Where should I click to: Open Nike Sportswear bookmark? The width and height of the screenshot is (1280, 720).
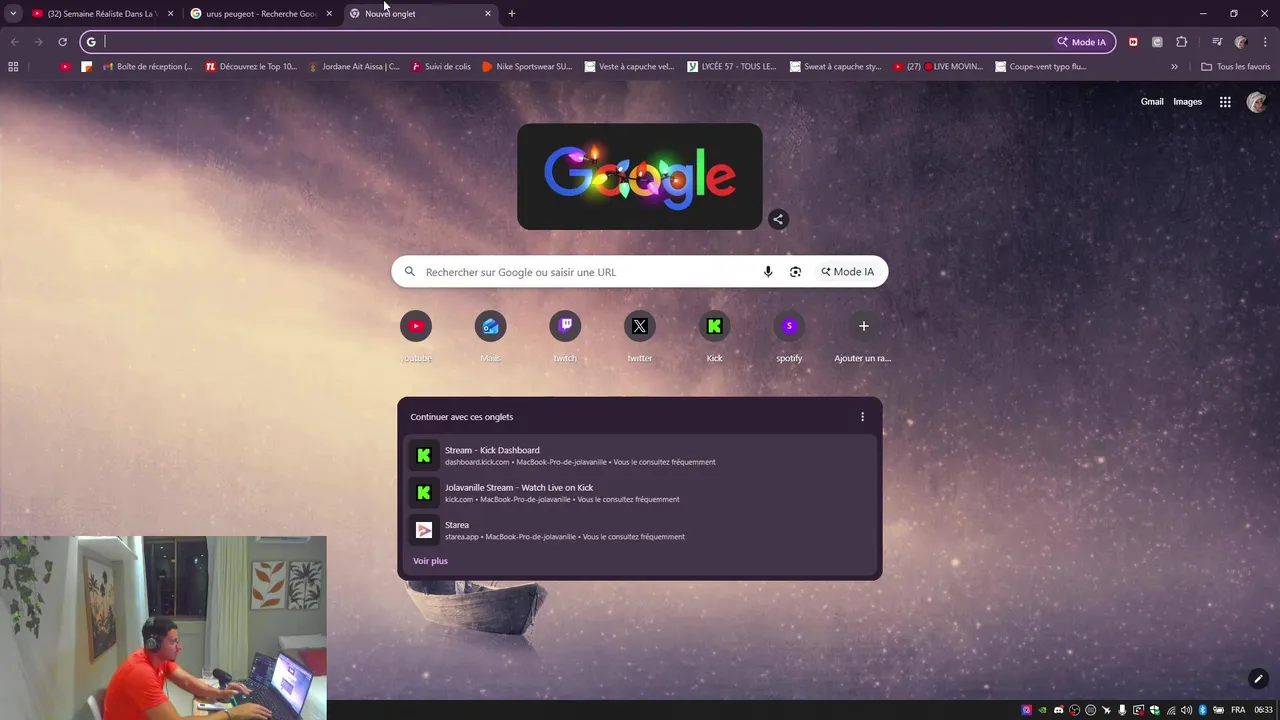point(527,67)
